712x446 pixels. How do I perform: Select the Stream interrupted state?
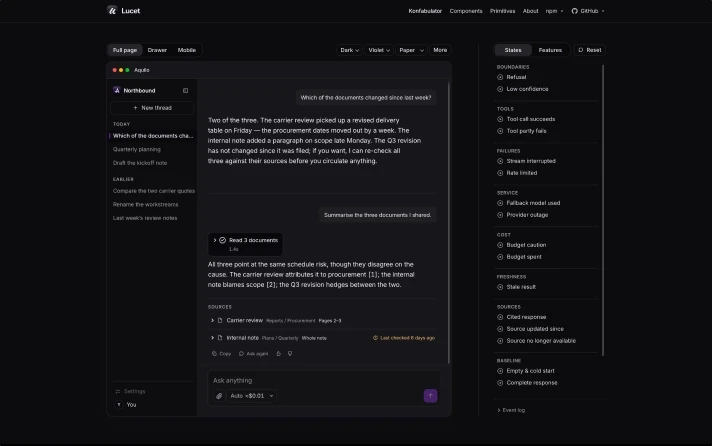526,161
